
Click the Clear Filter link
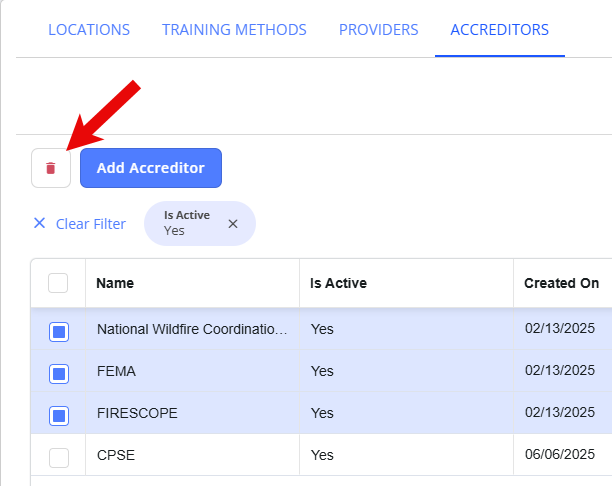click(91, 224)
